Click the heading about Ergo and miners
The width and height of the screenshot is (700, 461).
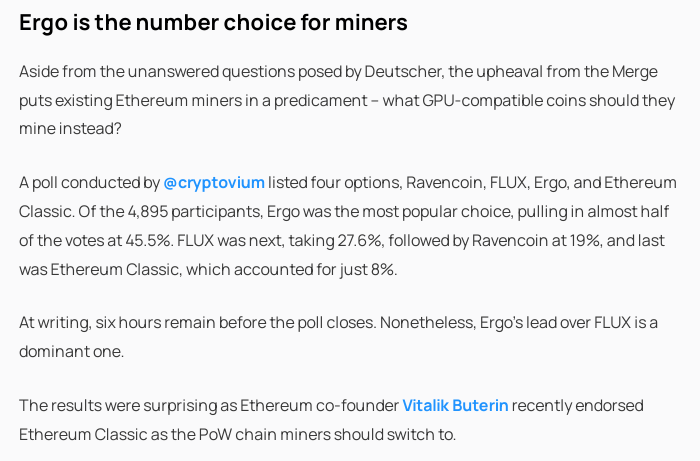point(213,22)
